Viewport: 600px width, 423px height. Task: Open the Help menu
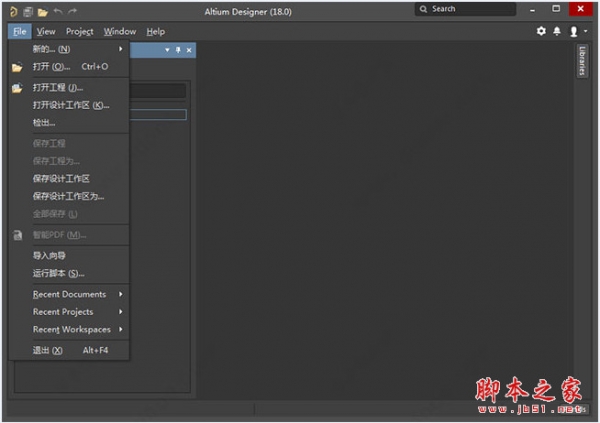point(155,31)
